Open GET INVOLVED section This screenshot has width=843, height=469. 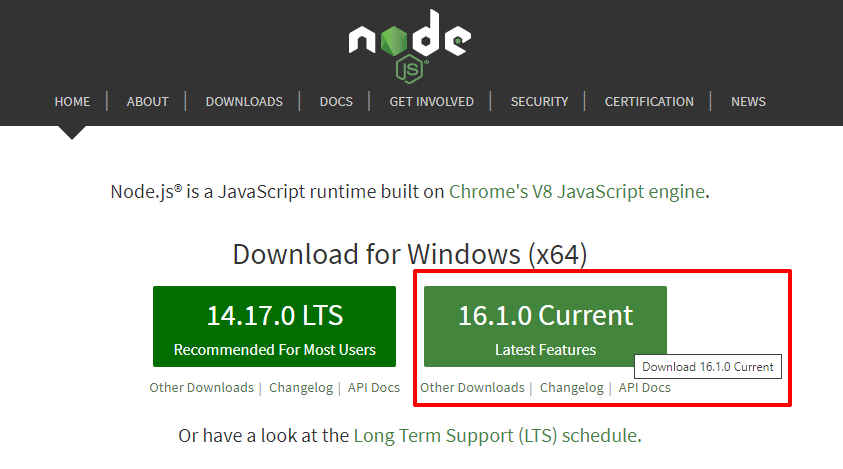431,102
